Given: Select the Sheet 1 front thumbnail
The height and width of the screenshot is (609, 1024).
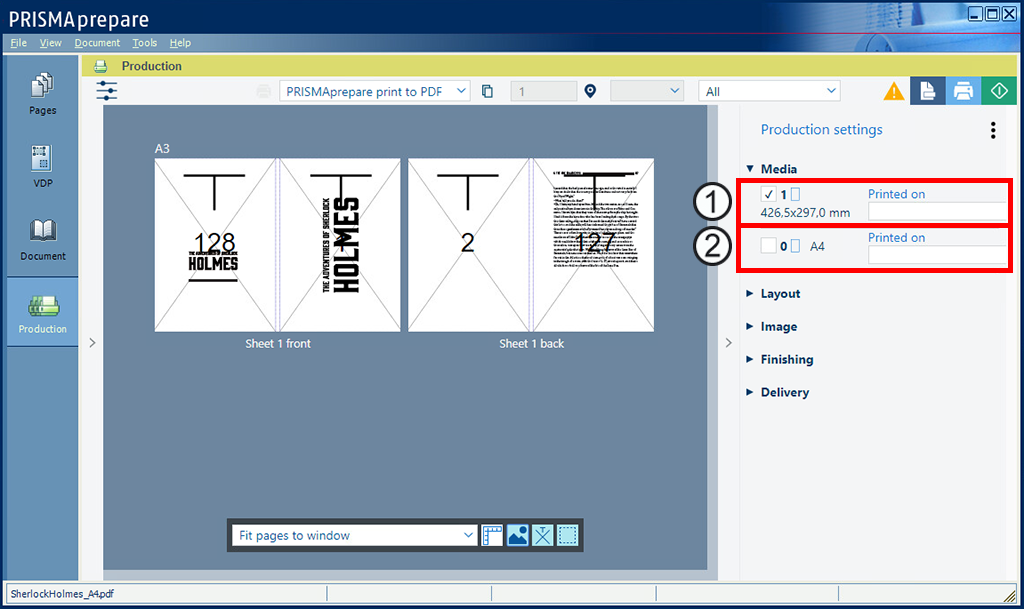Looking at the screenshot, I should tap(278, 245).
